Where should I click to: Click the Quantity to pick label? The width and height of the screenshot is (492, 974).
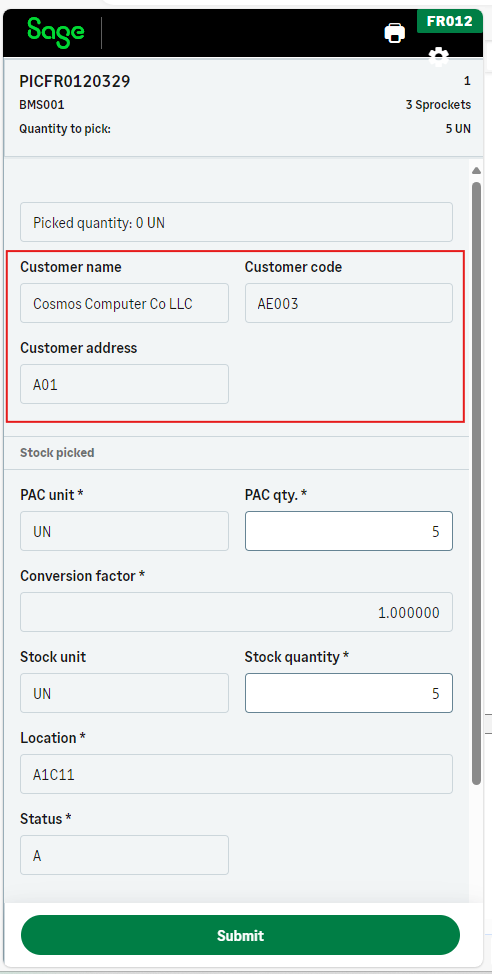(65, 129)
